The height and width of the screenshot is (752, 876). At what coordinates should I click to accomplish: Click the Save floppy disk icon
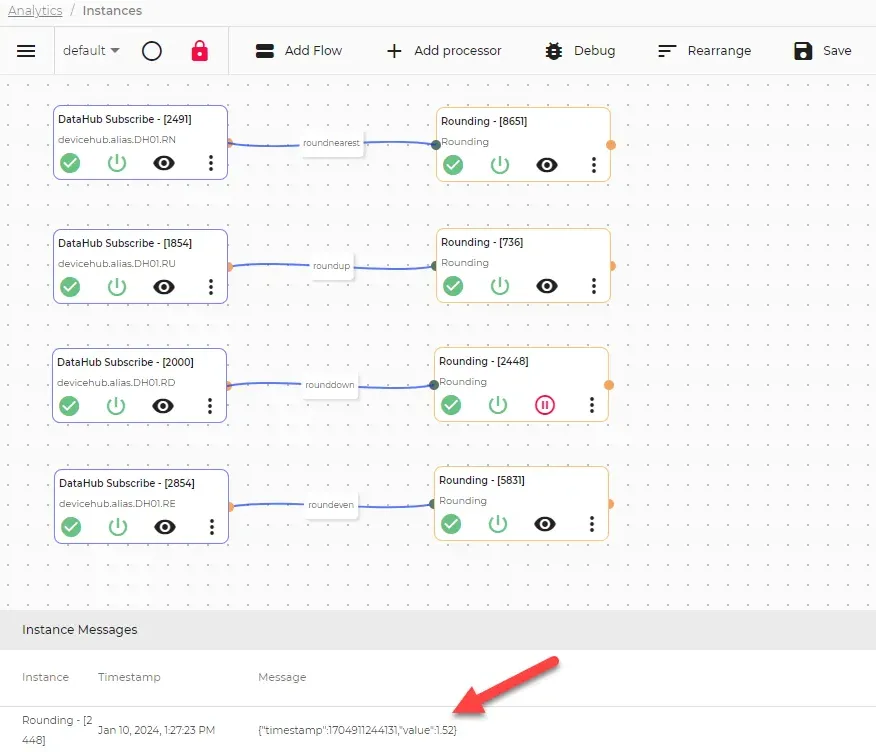click(803, 51)
